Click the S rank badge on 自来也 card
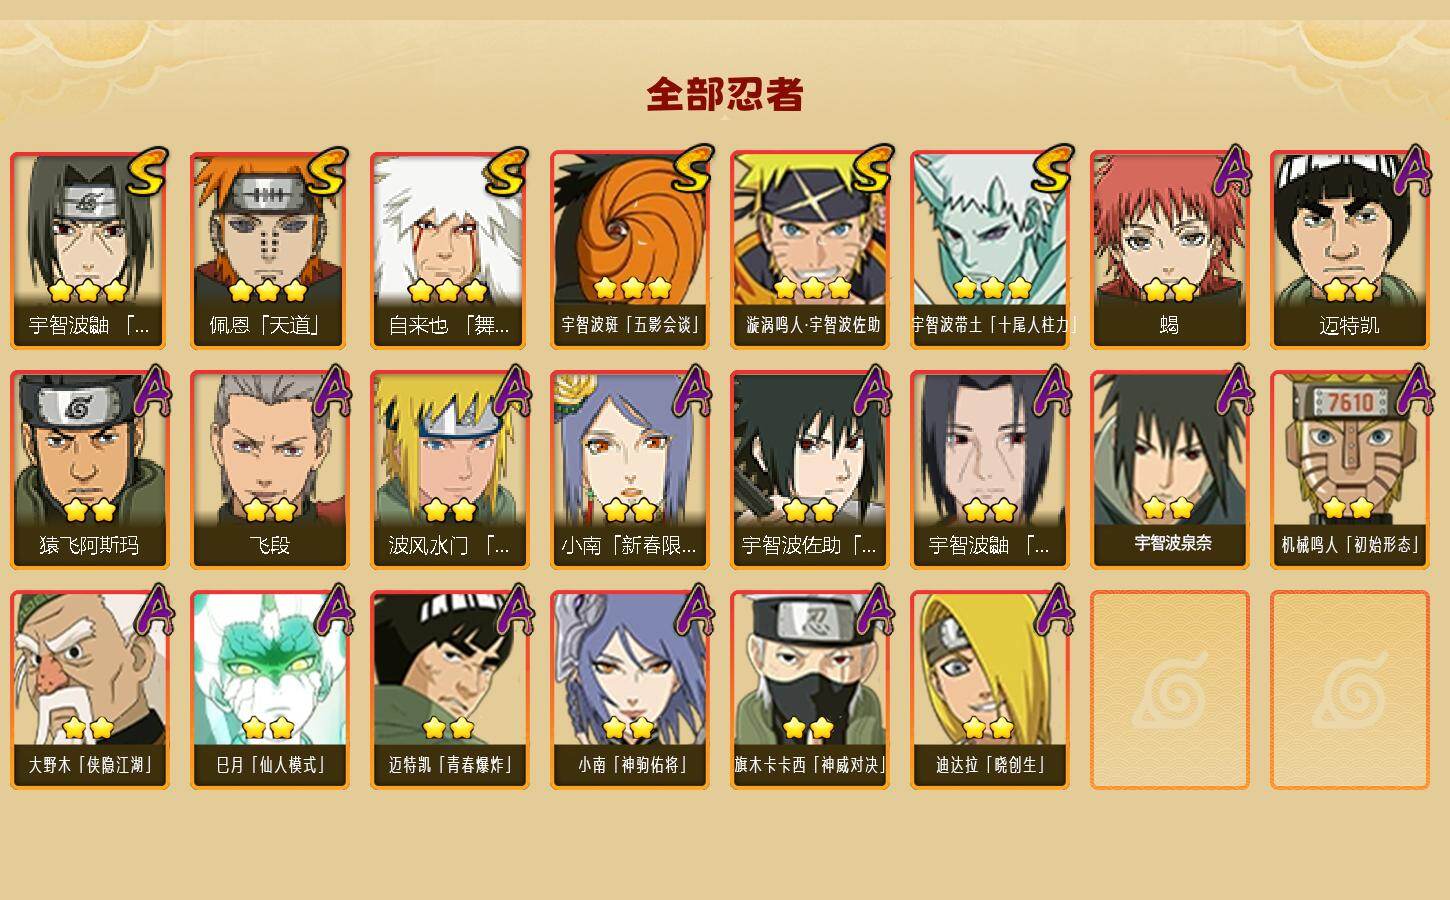1450x900 pixels. pyautogui.click(x=506, y=171)
